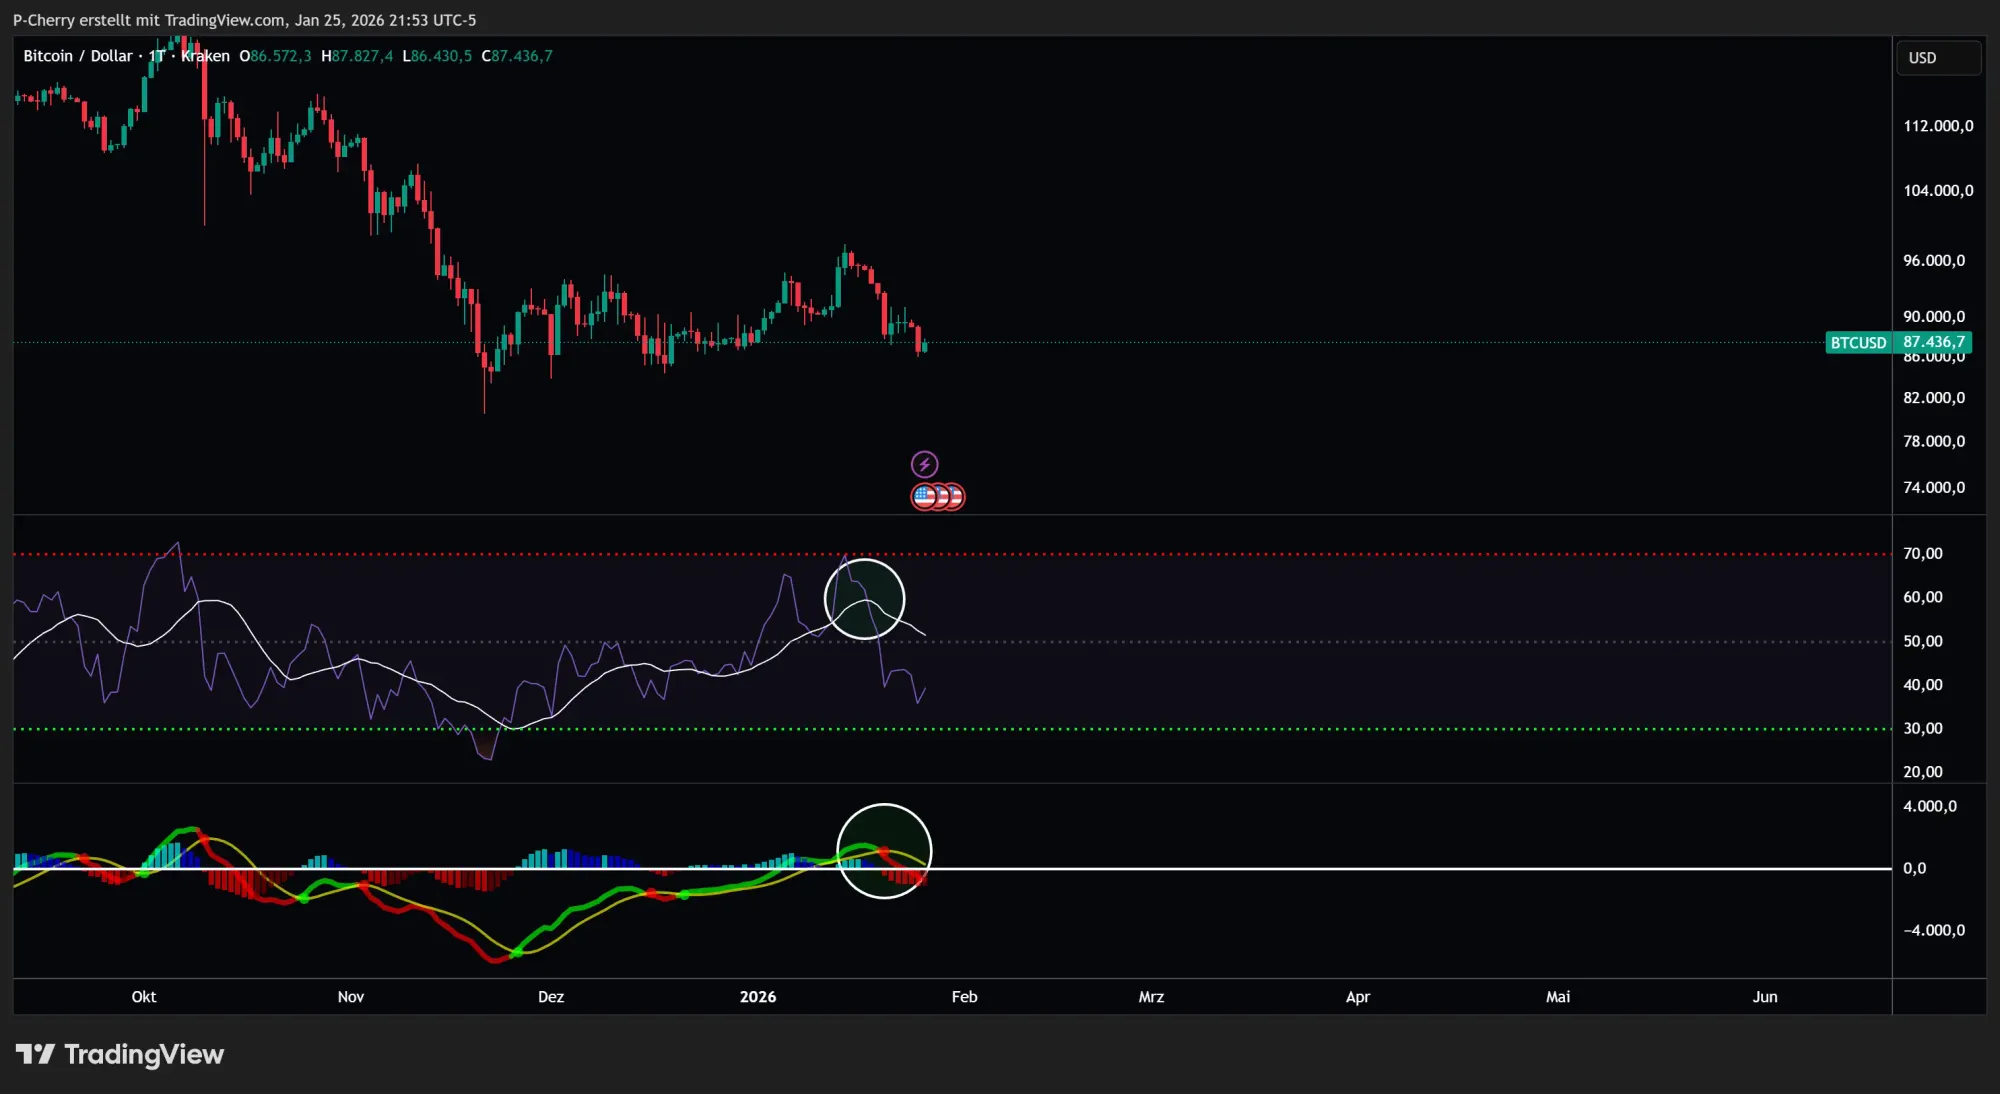Select the Feb label on the time axis
Viewport: 2000px width, 1094px height.
pos(963,997)
